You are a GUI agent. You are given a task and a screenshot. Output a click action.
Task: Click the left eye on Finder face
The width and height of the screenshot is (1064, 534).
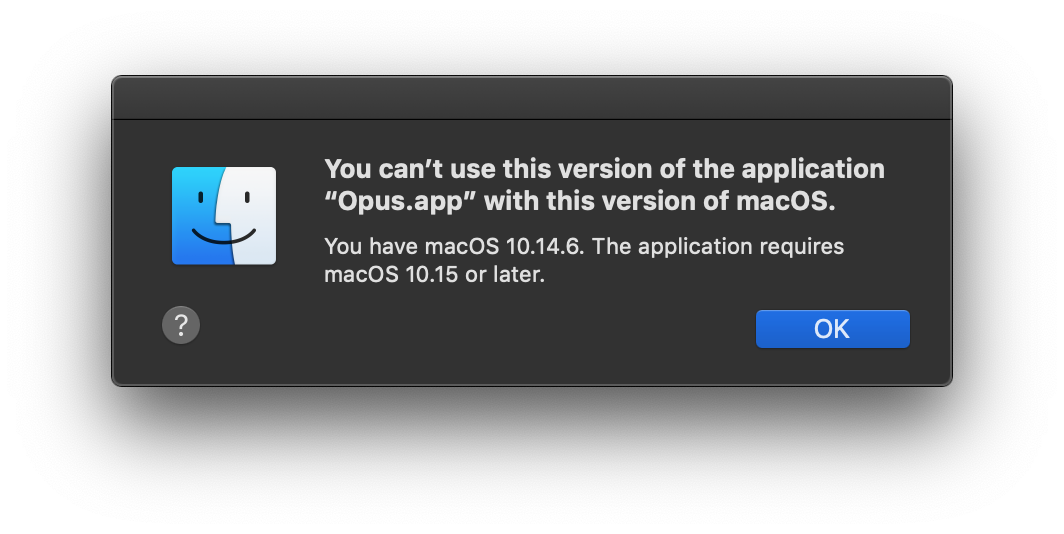pos(201,197)
